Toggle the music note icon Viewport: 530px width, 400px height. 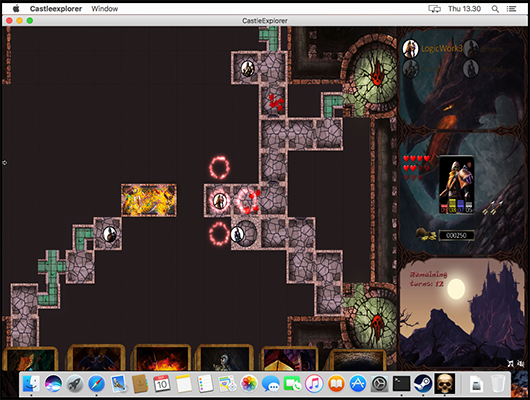[510, 363]
